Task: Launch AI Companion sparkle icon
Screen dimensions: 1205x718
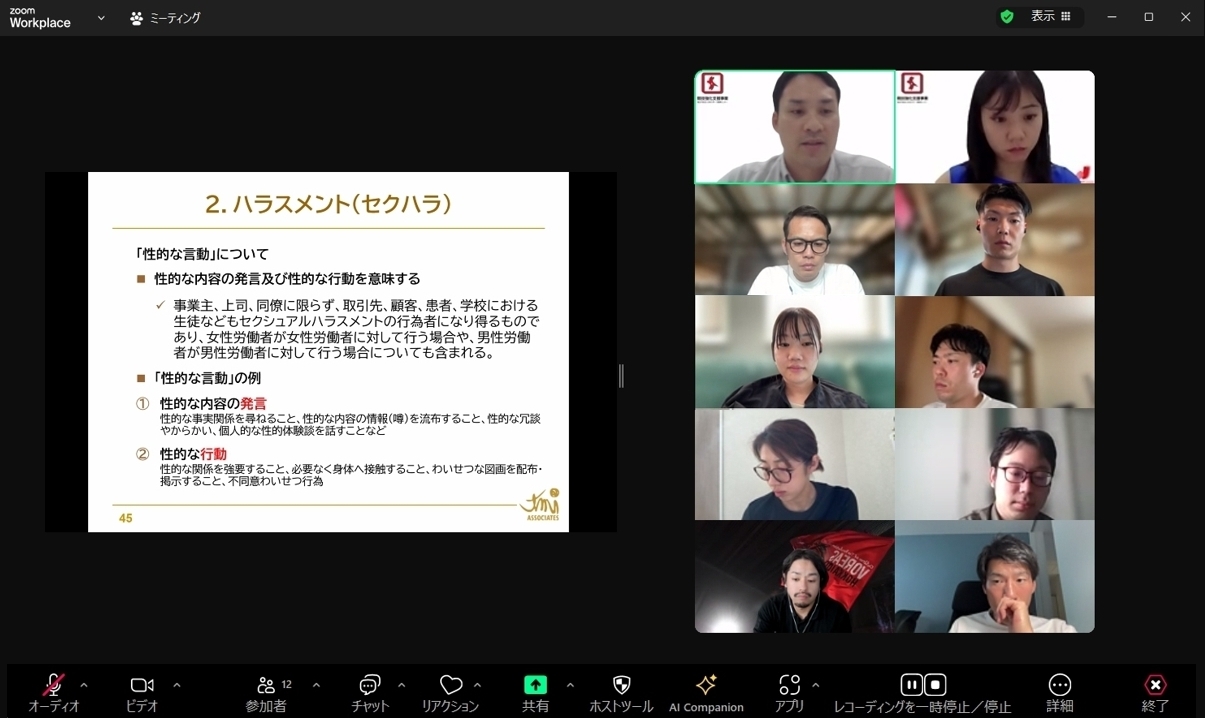Action: [706, 684]
